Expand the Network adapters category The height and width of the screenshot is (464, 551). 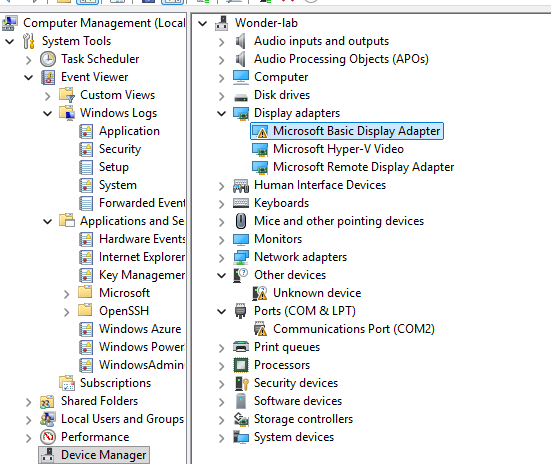pos(221,258)
